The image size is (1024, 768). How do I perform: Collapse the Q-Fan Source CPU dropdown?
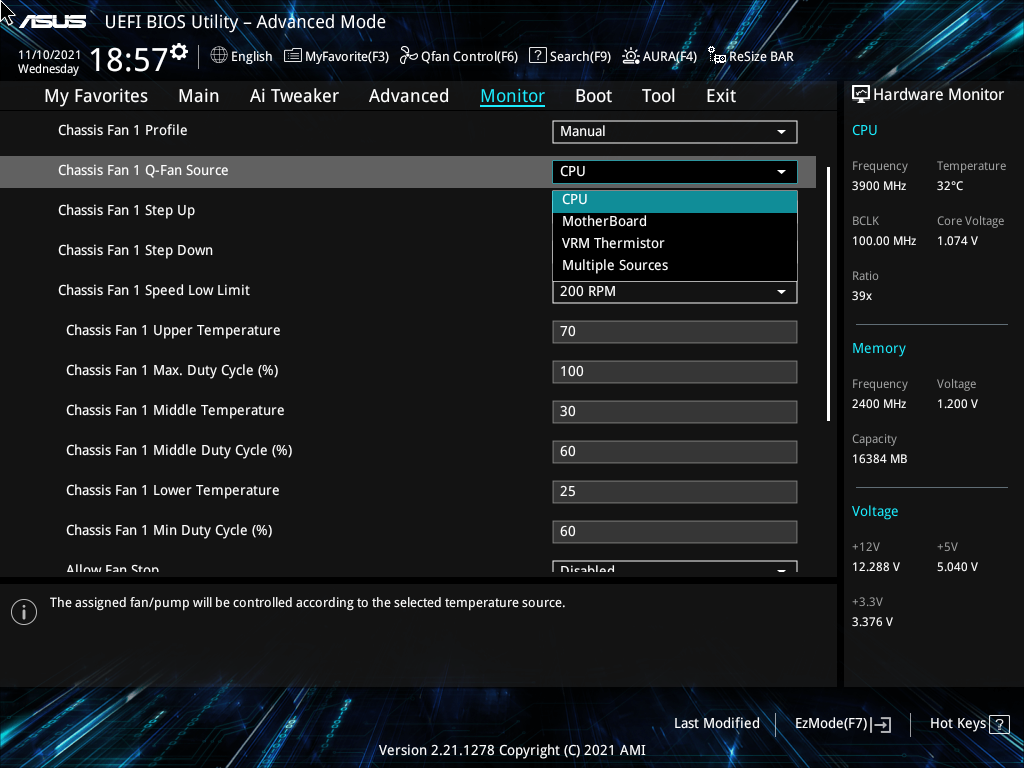[x=675, y=171]
